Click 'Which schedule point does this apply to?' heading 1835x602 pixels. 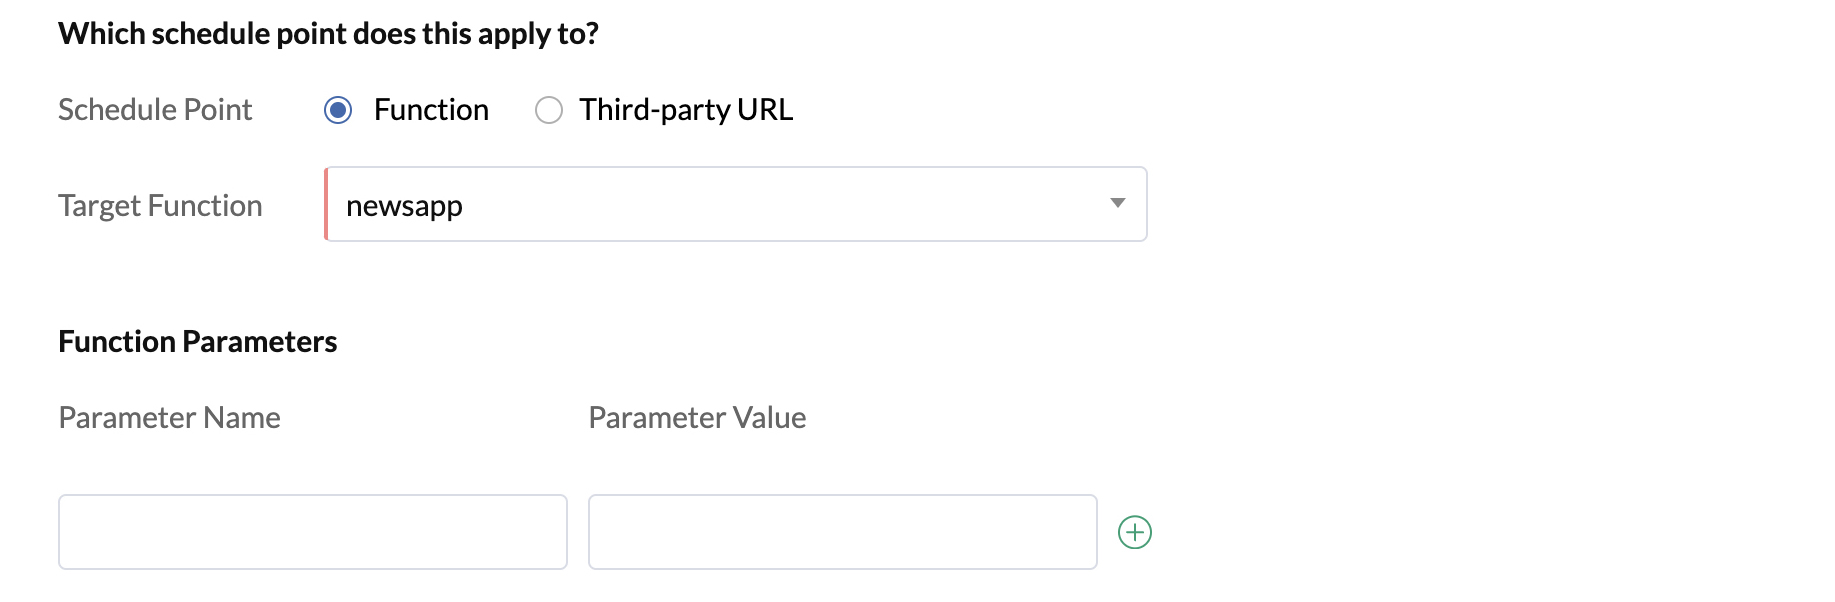tap(328, 34)
